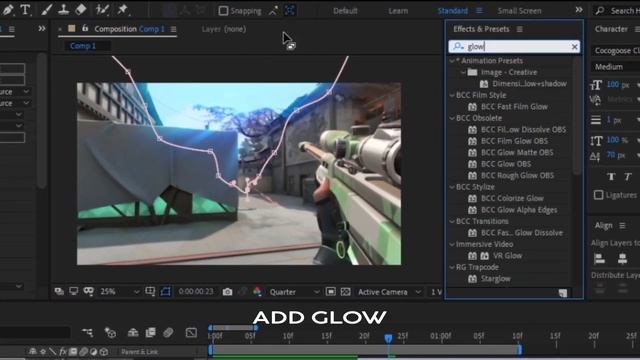This screenshot has width=640, height=360.
Task: Open Layer (none) tab
Action: coord(224,29)
